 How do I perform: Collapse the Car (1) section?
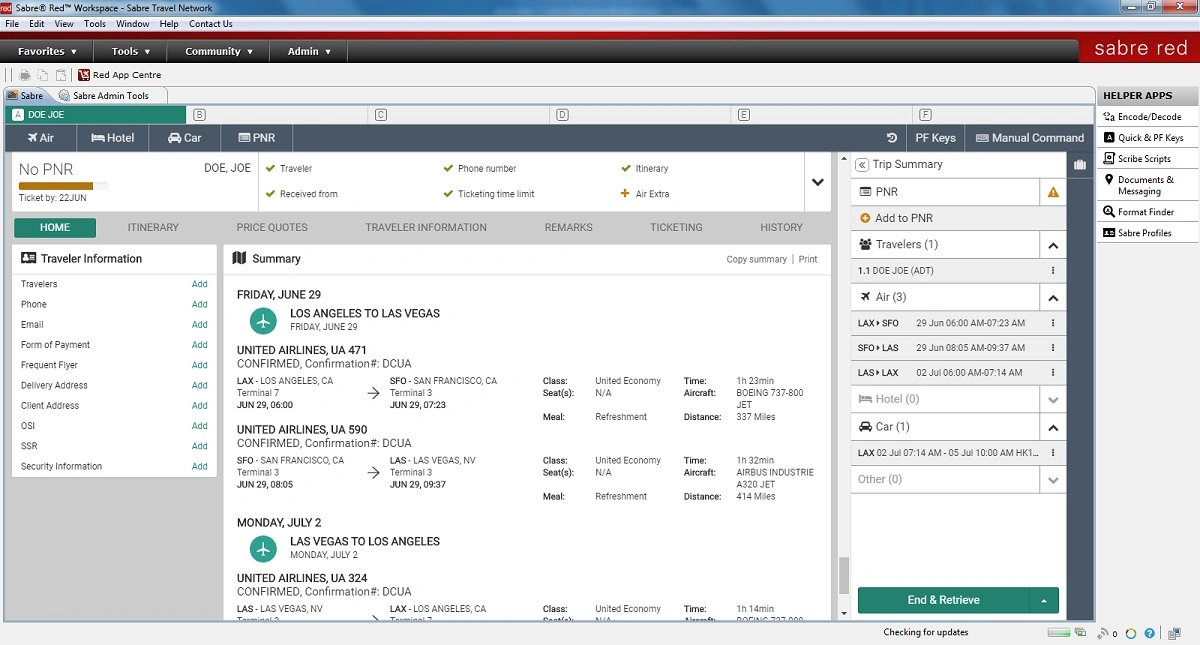click(x=1053, y=427)
